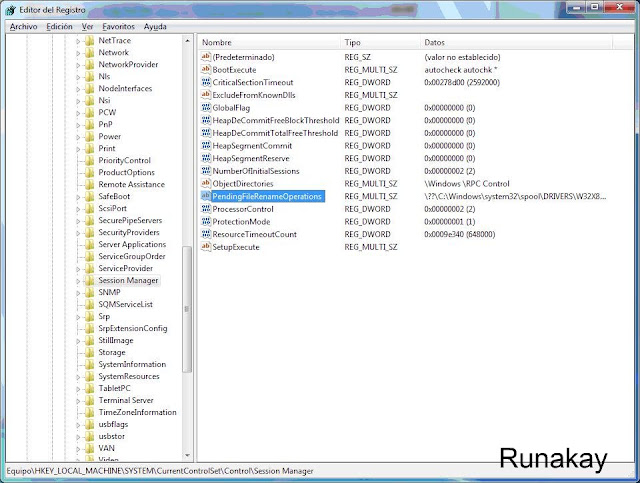
Task: Click the icon of PendingFileRenameOperations value
Action: point(206,196)
